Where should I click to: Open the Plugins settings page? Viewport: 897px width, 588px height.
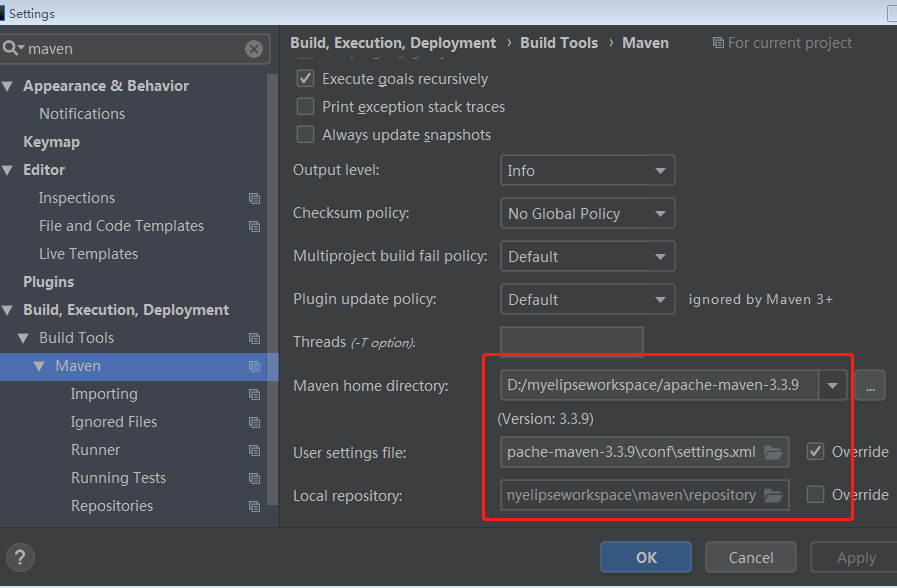coord(49,282)
